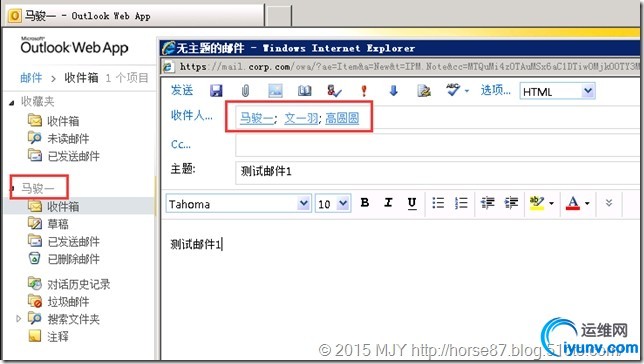This screenshot has width=644, height=364.
Task: Decrease paragraph indent
Action: coord(488,203)
